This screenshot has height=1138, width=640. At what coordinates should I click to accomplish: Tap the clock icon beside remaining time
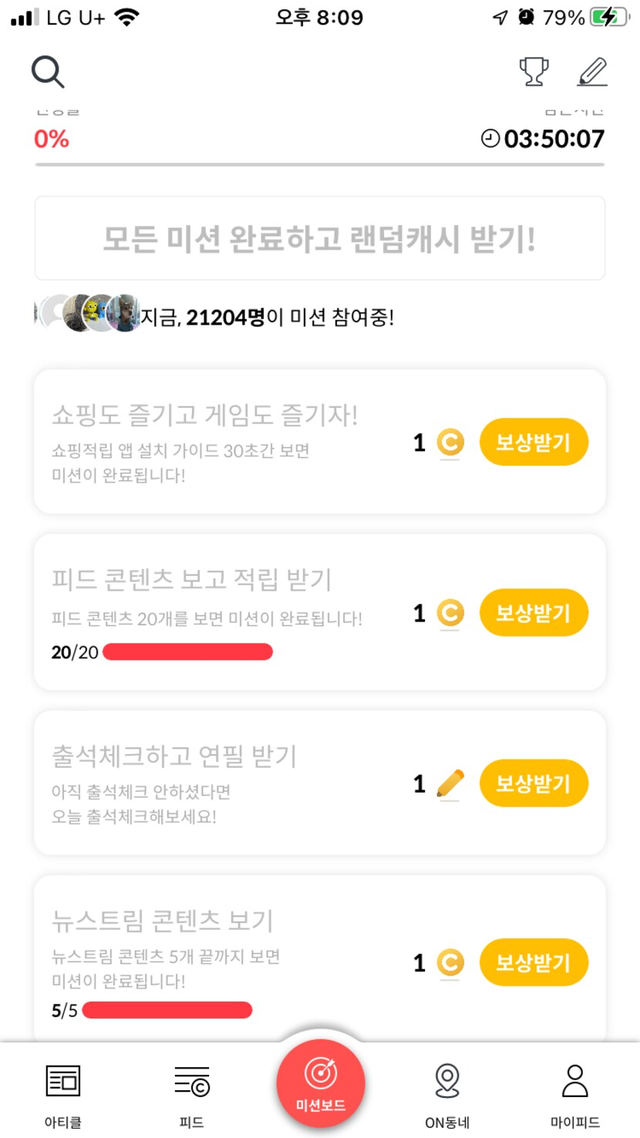click(490, 139)
